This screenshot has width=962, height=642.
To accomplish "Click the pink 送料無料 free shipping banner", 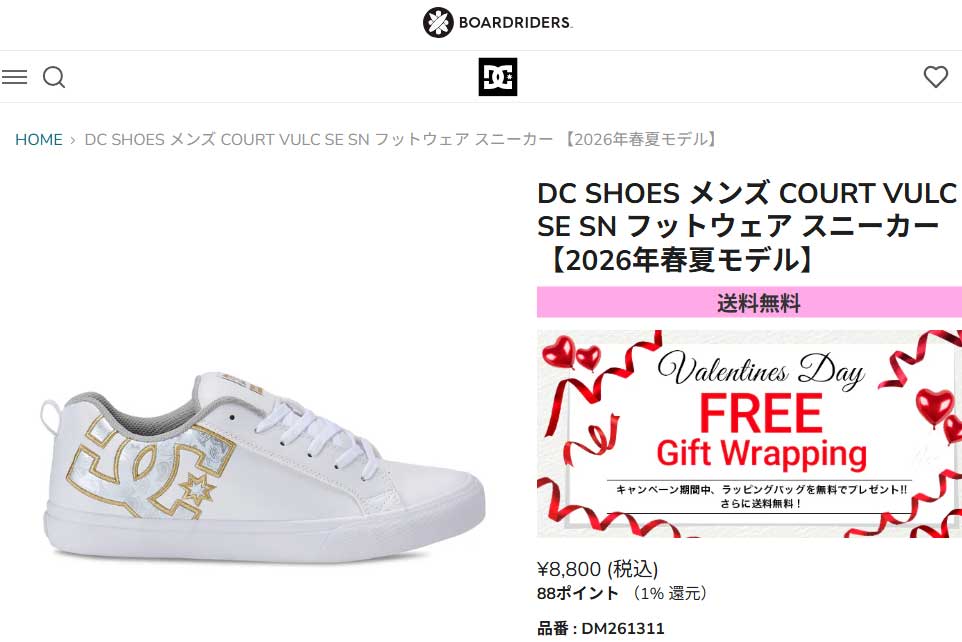I will 749,303.
